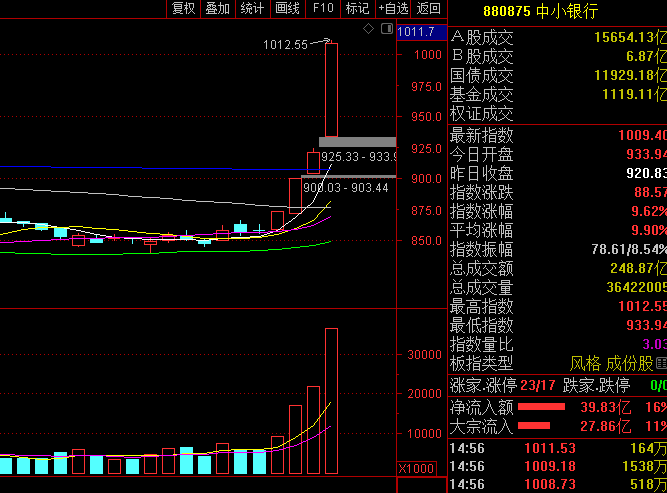Screen dimensions: 667x493
Task: Open the 叠加 overlay option
Action: 217,9
